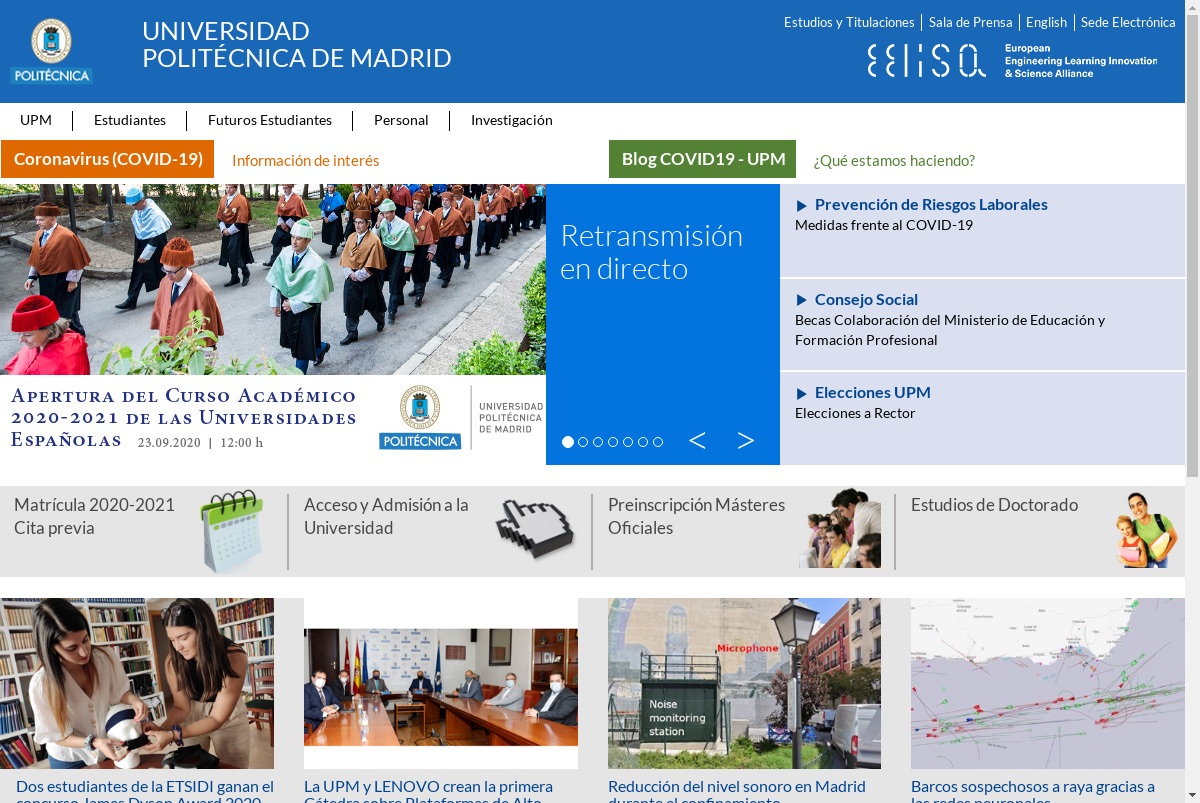Click the Blog COVID19 - UPM green button
The image size is (1200, 803).
(x=702, y=159)
